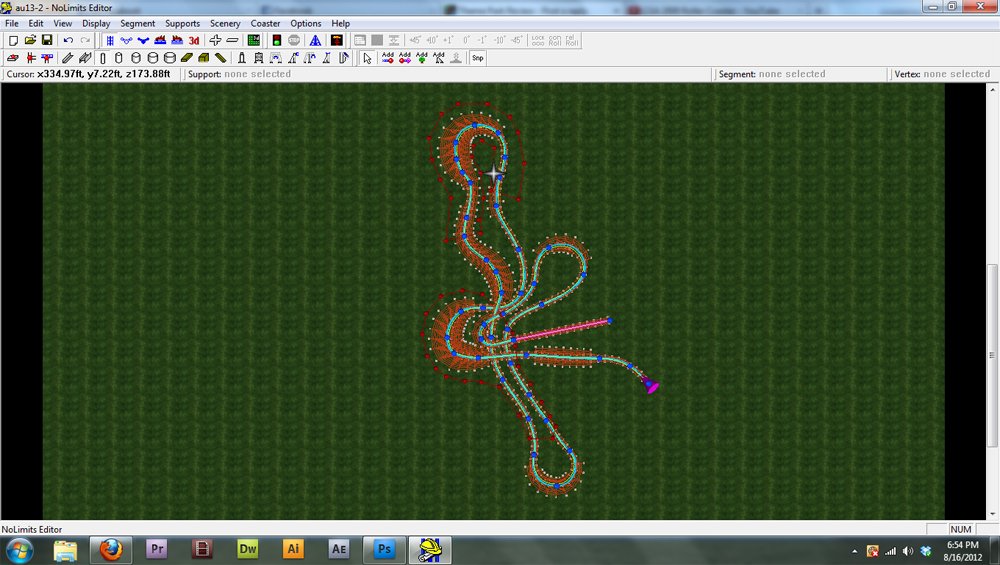Click the vertical scrollbar thumb

993,355
